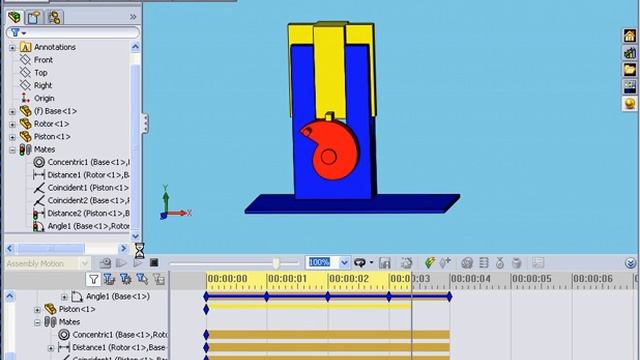Image resolution: width=640 pixels, height=360 pixels.
Task: Add a Motor to the study
Action: tap(467, 263)
